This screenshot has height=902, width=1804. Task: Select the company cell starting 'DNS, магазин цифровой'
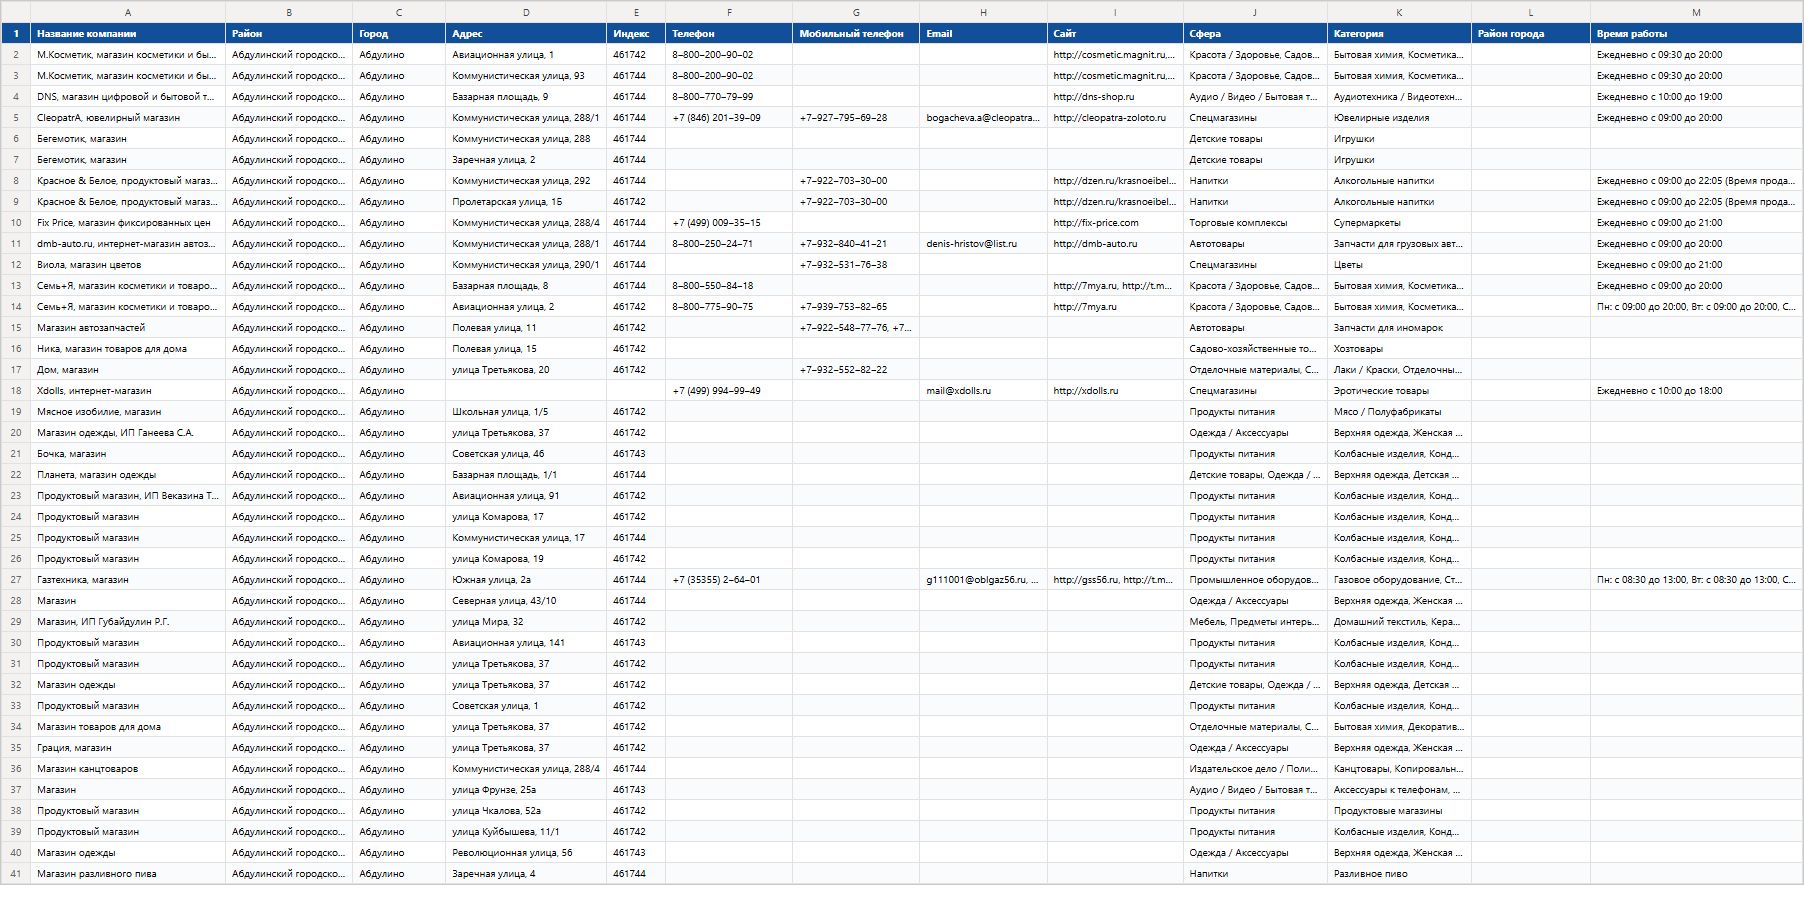coord(128,96)
